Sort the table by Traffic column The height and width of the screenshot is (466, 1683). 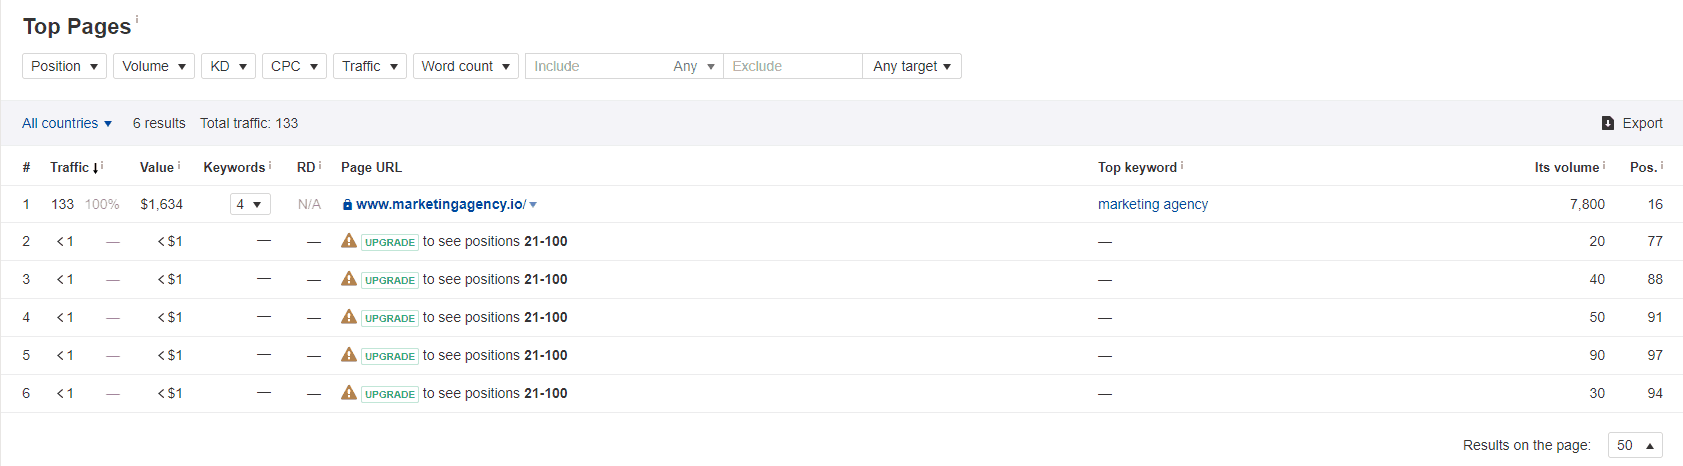pyautogui.click(x=70, y=167)
